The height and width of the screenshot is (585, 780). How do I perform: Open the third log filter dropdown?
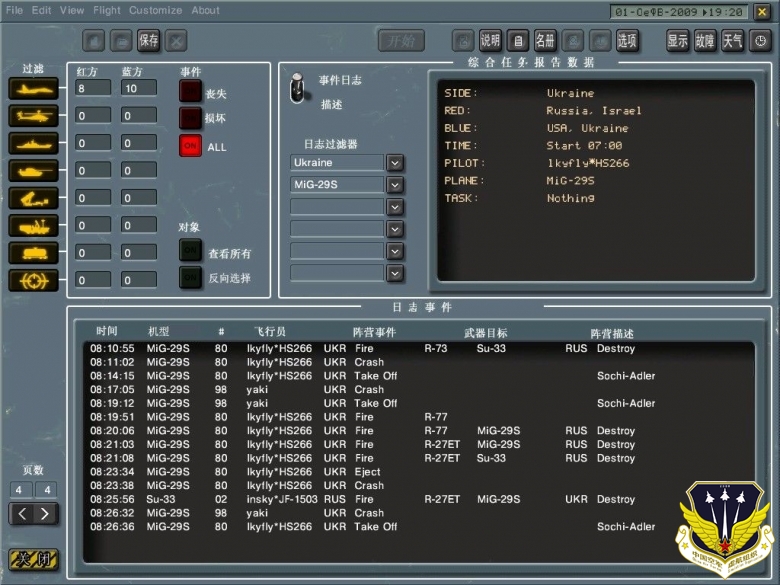pos(395,207)
